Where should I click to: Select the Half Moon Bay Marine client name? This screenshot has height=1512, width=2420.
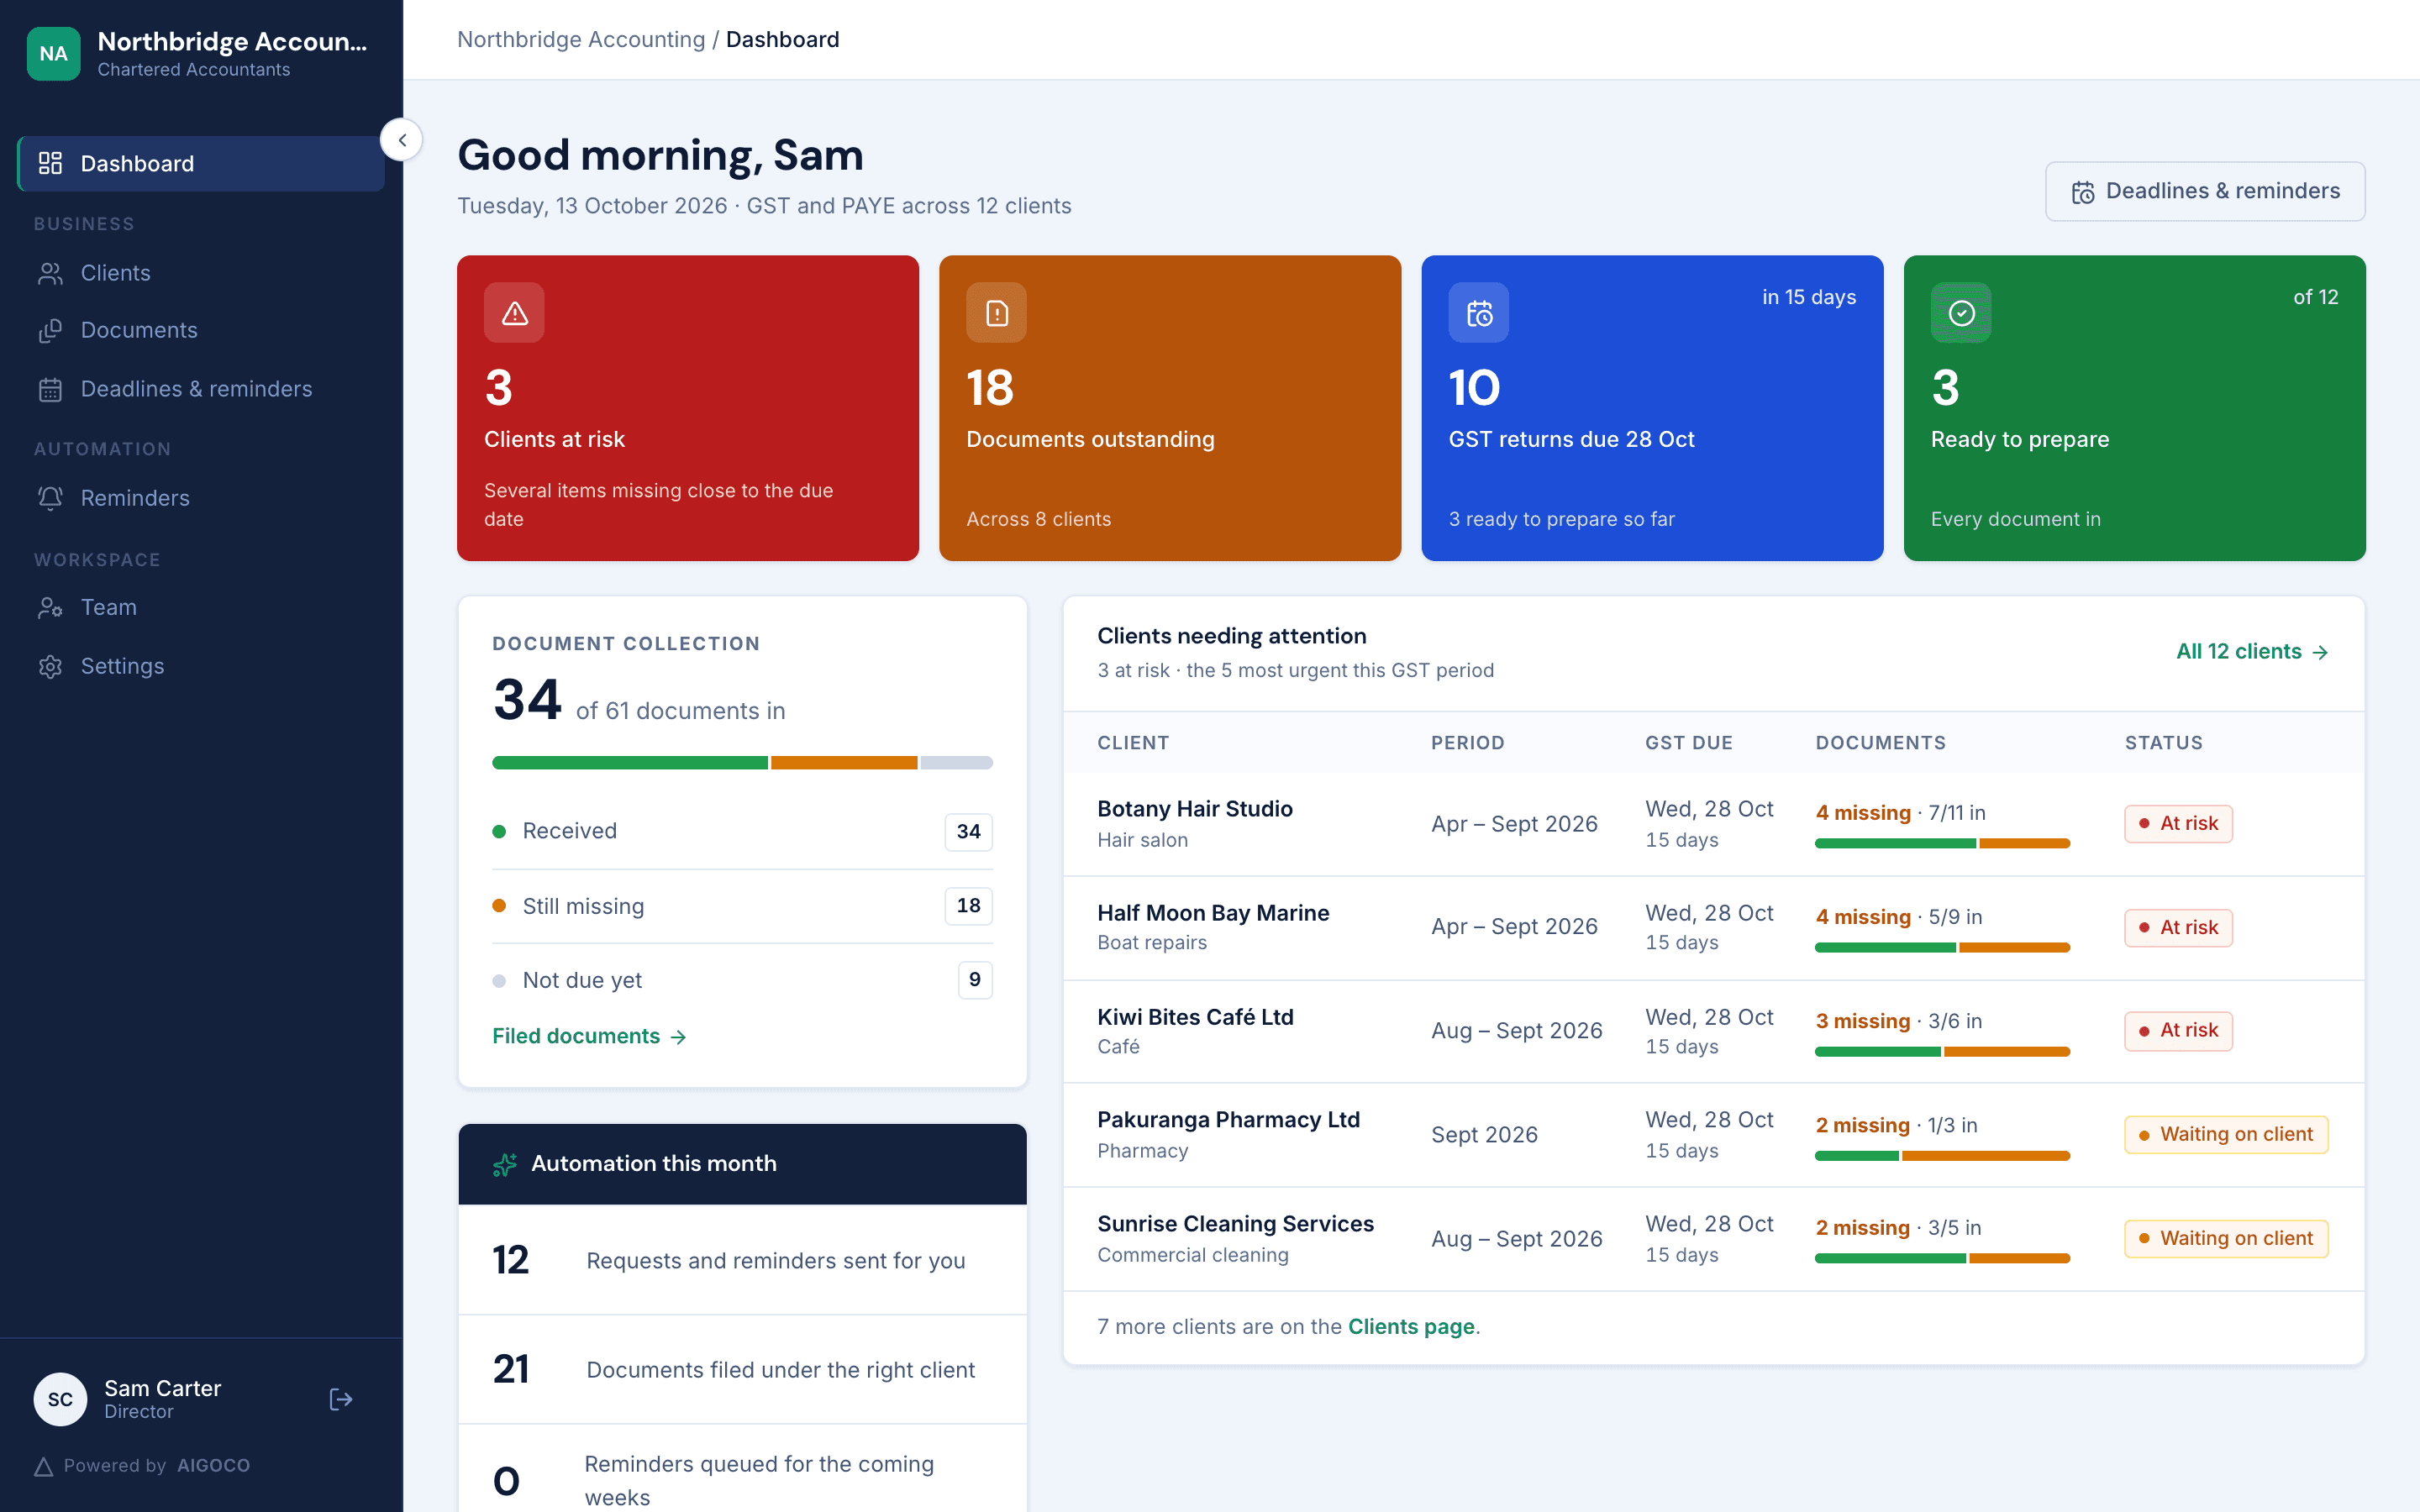(1213, 912)
